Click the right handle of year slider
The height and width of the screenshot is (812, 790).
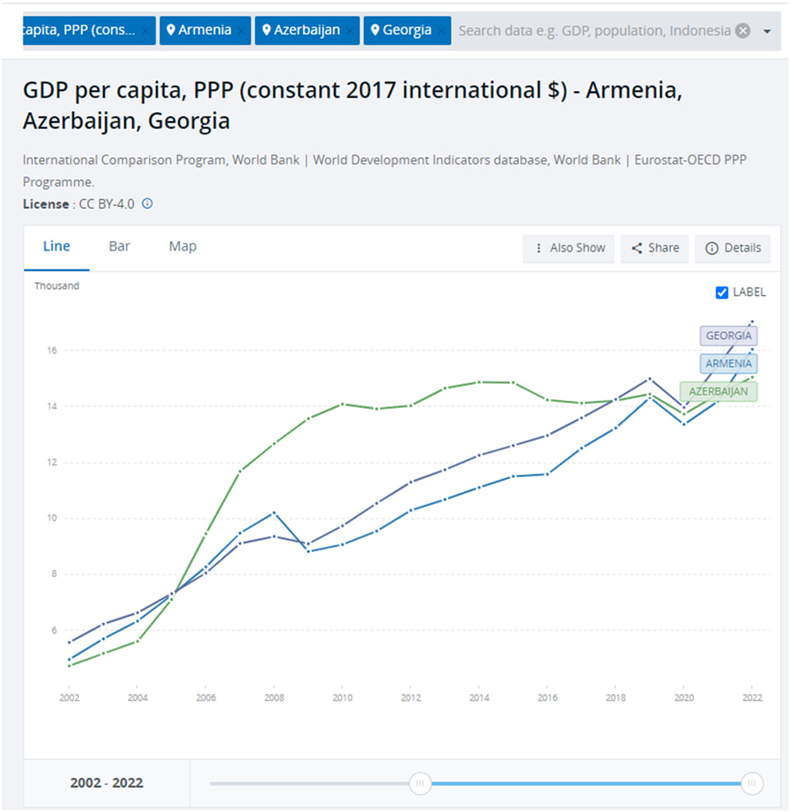tap(753, 783)
